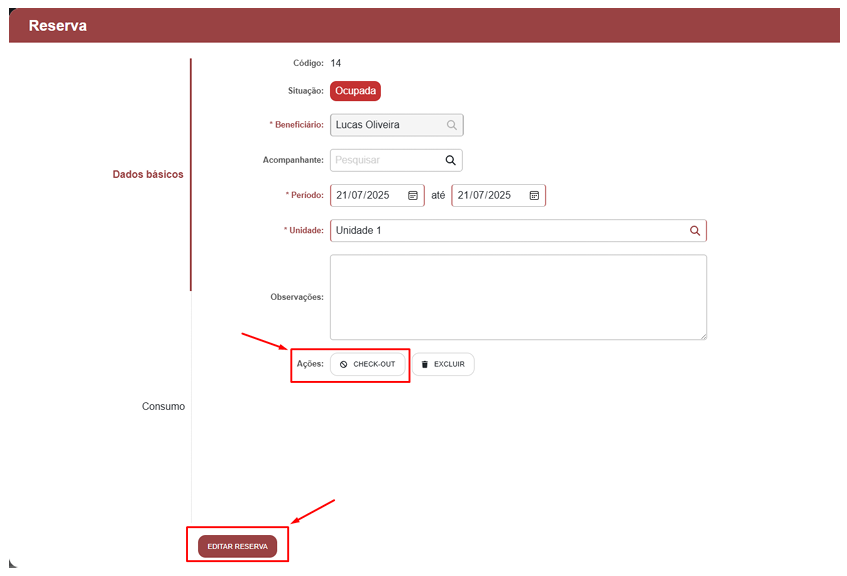Select the Dados básicos tab

coord(148,174)
